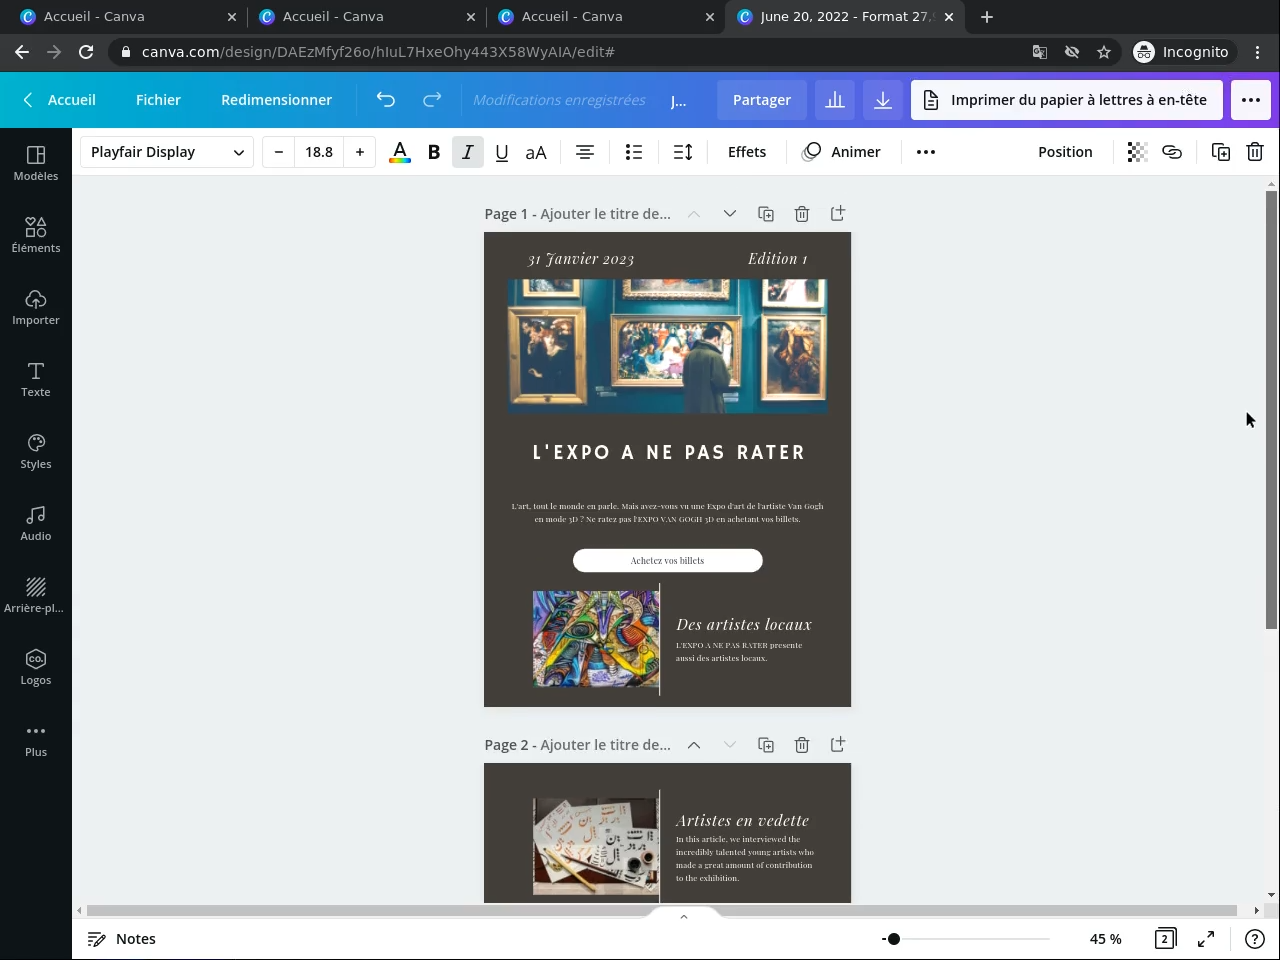Viewport: 1280px width, 960px height.
Task: Reload the browser page
Action: coord(86,52)
